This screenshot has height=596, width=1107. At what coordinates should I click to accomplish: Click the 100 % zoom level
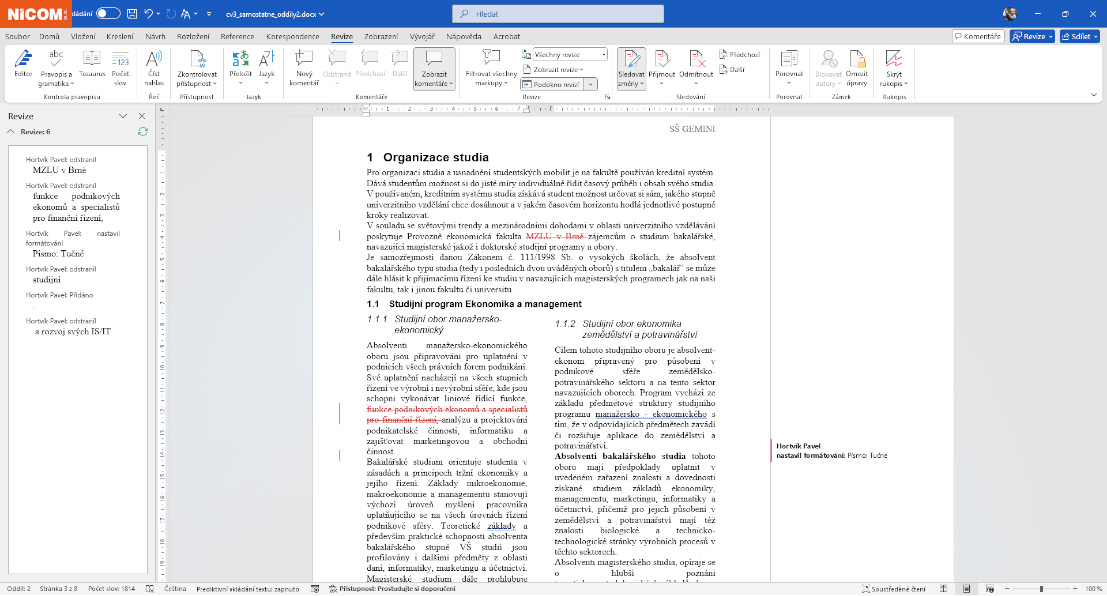(1093, 589)
